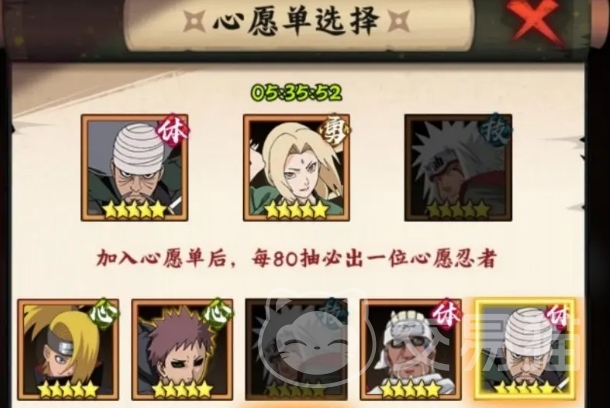This screenshot has width=610, height=408.
Task: Tap the greyed-out white-haired ninja in the bottom row
Action: (296, 349)
